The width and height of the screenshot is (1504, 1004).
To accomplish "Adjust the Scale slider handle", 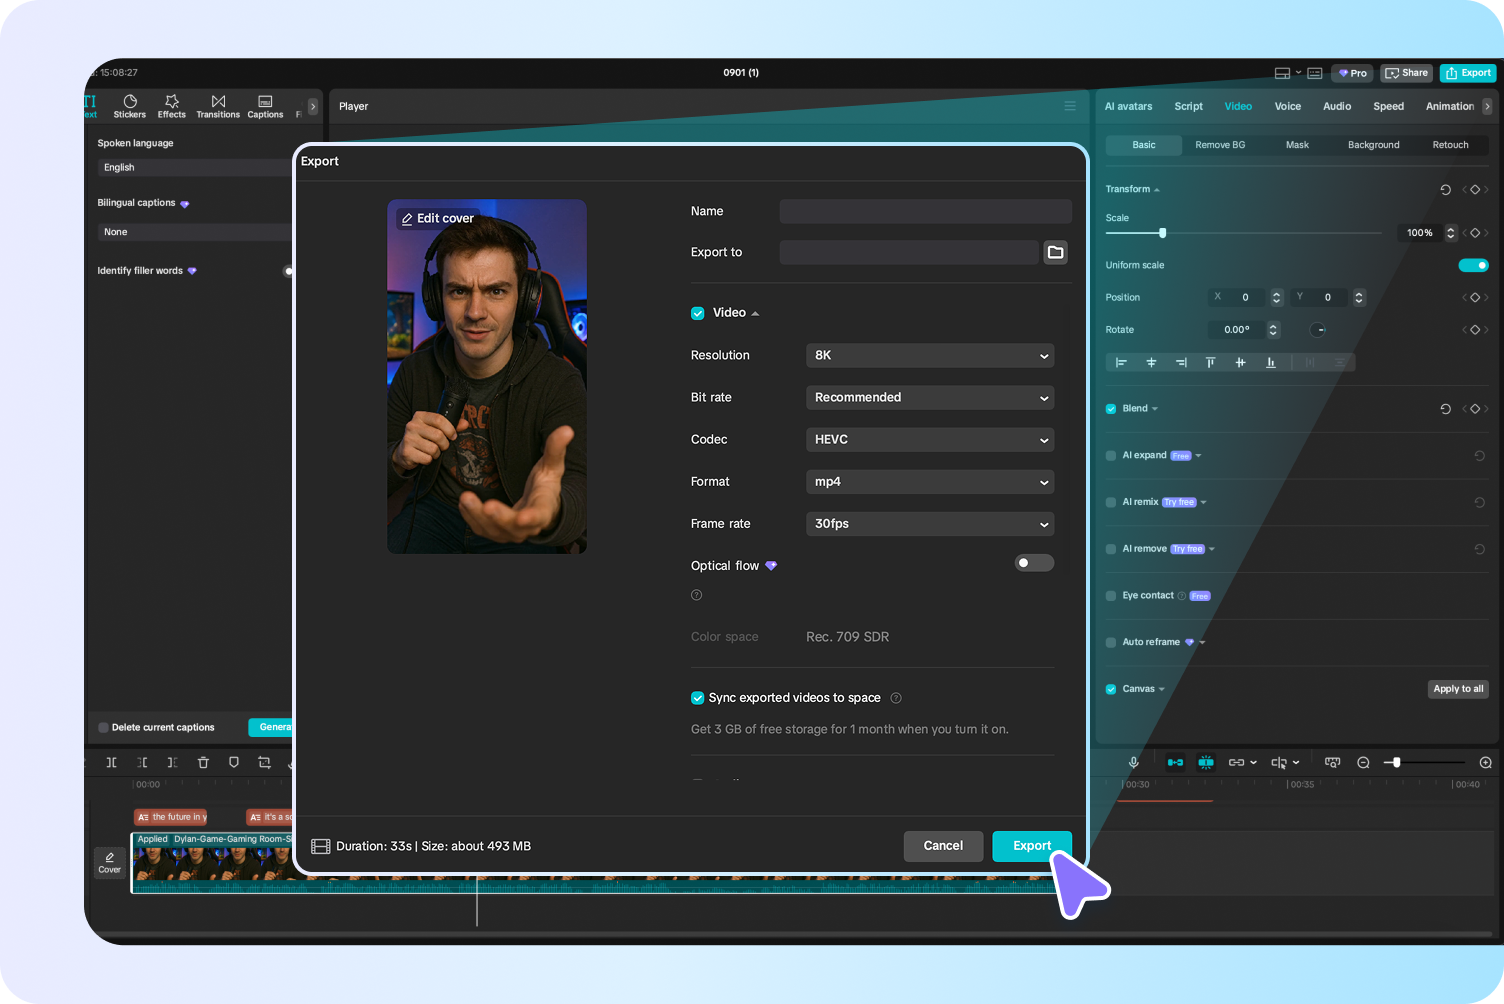I will pyautogui.click(x=1161, y=233).
